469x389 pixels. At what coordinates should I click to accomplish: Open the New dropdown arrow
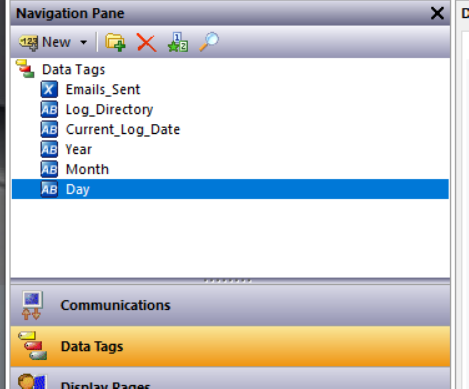(84, 42)
